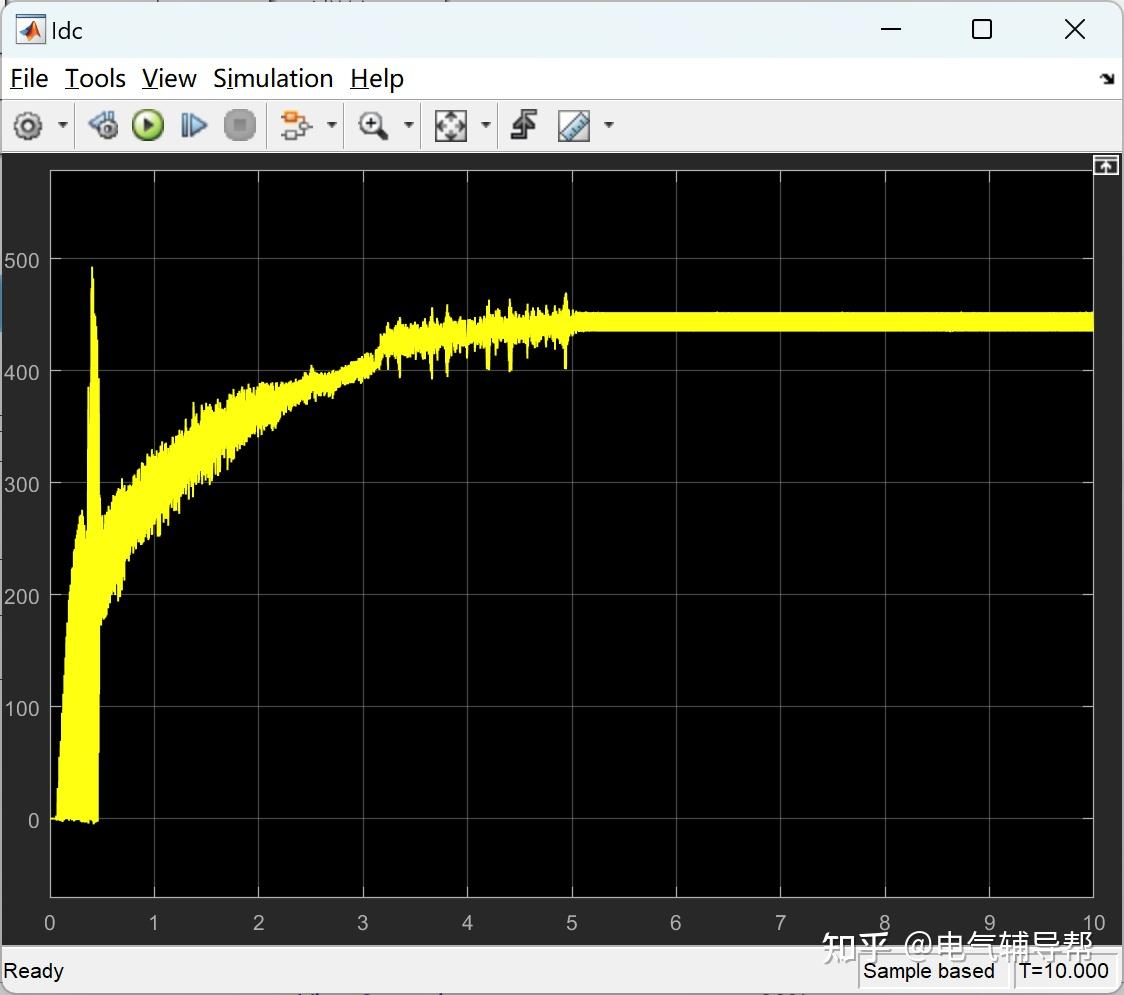The width and height of the screenshot is (1124, 995).
Task: Highlight the Simulink block icon
Action: [x=296, y=125]
